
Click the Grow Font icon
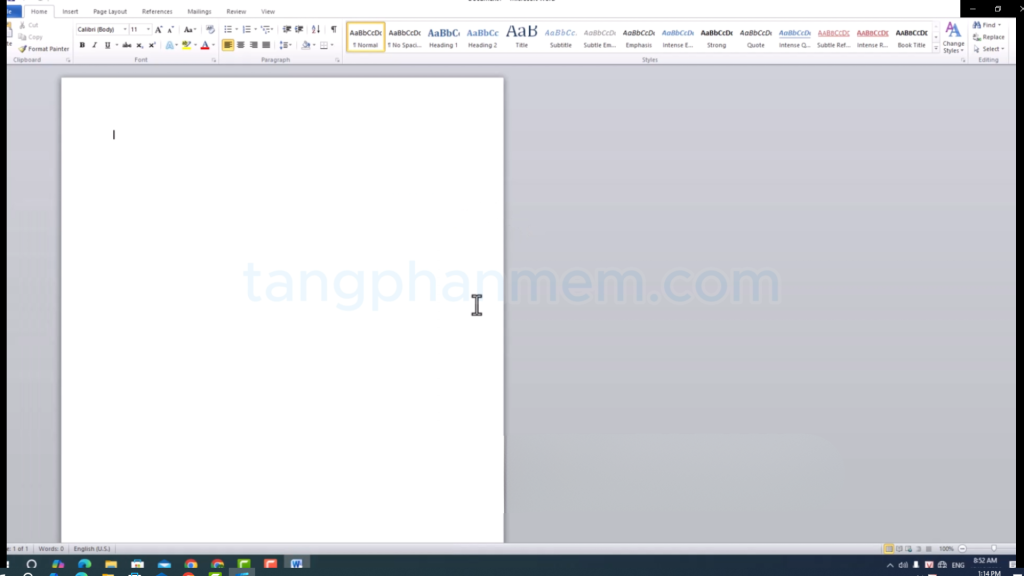158,29
